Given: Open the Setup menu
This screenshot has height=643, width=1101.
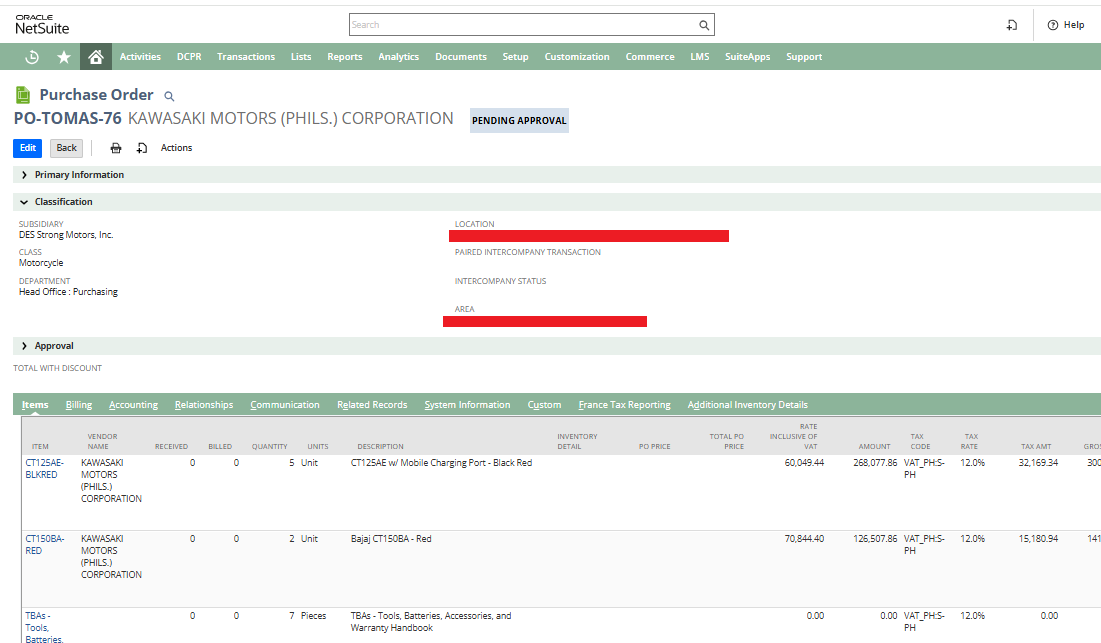Looking at the screenshot, I should (515, 57).
